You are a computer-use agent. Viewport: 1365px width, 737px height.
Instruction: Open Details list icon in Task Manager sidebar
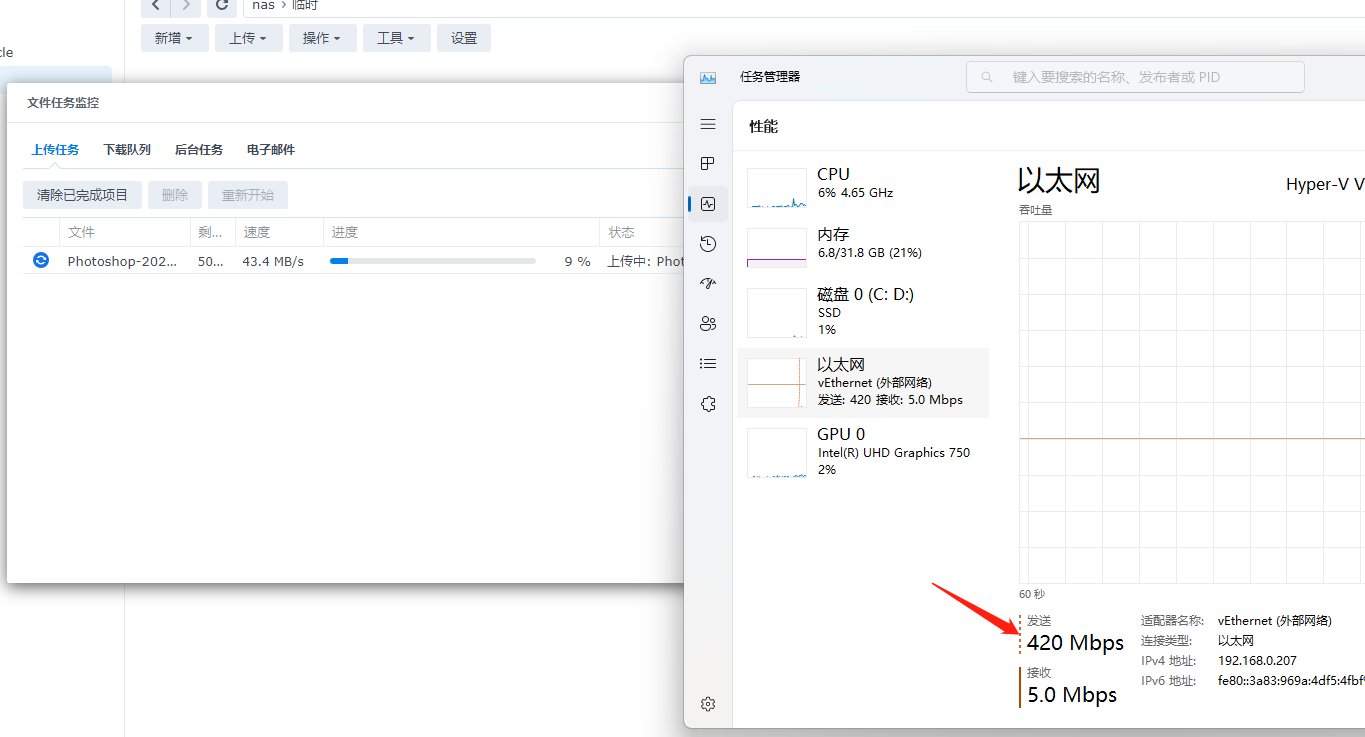(708, 364)
